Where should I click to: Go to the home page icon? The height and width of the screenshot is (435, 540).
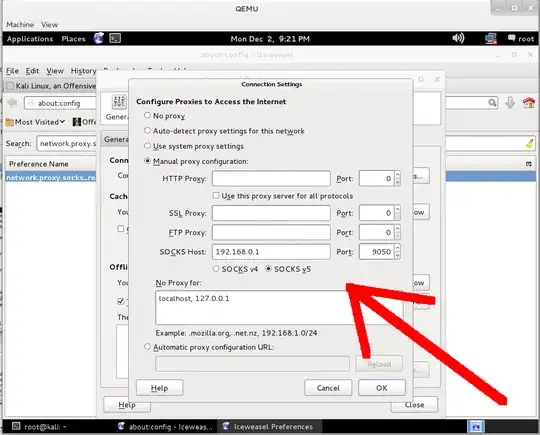529,103
